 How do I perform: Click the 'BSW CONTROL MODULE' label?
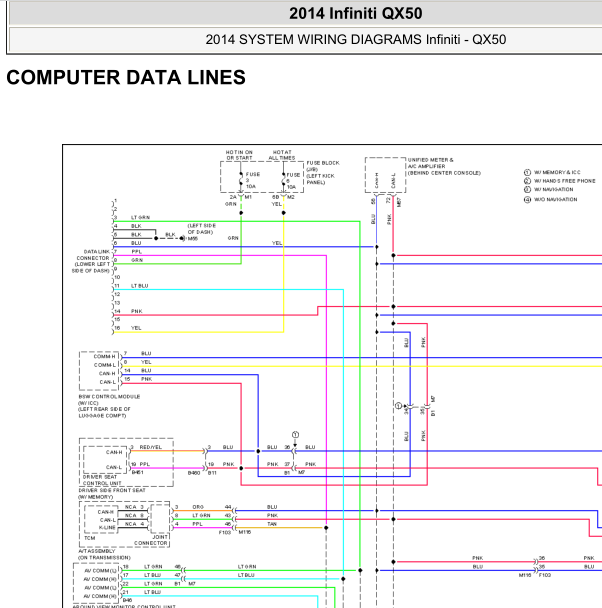pyautogui.click(x=109, y=397)
